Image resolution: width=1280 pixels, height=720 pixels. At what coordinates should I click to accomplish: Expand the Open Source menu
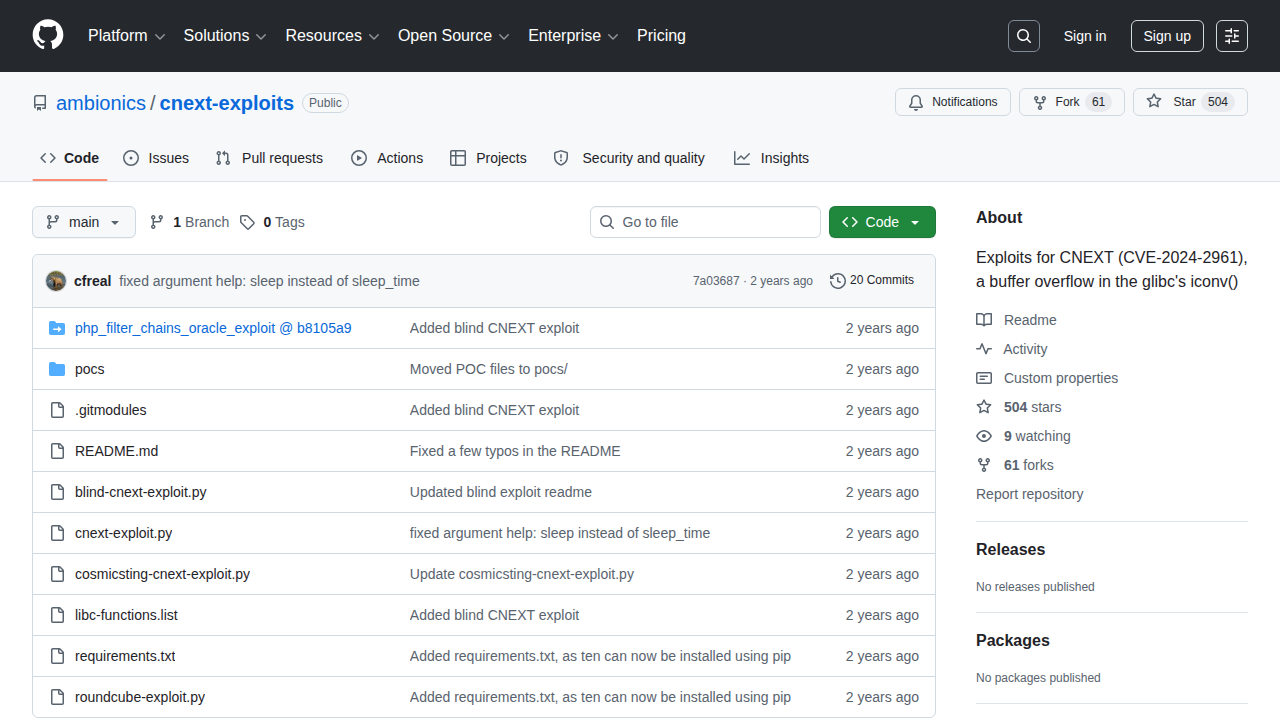point(454,36)
